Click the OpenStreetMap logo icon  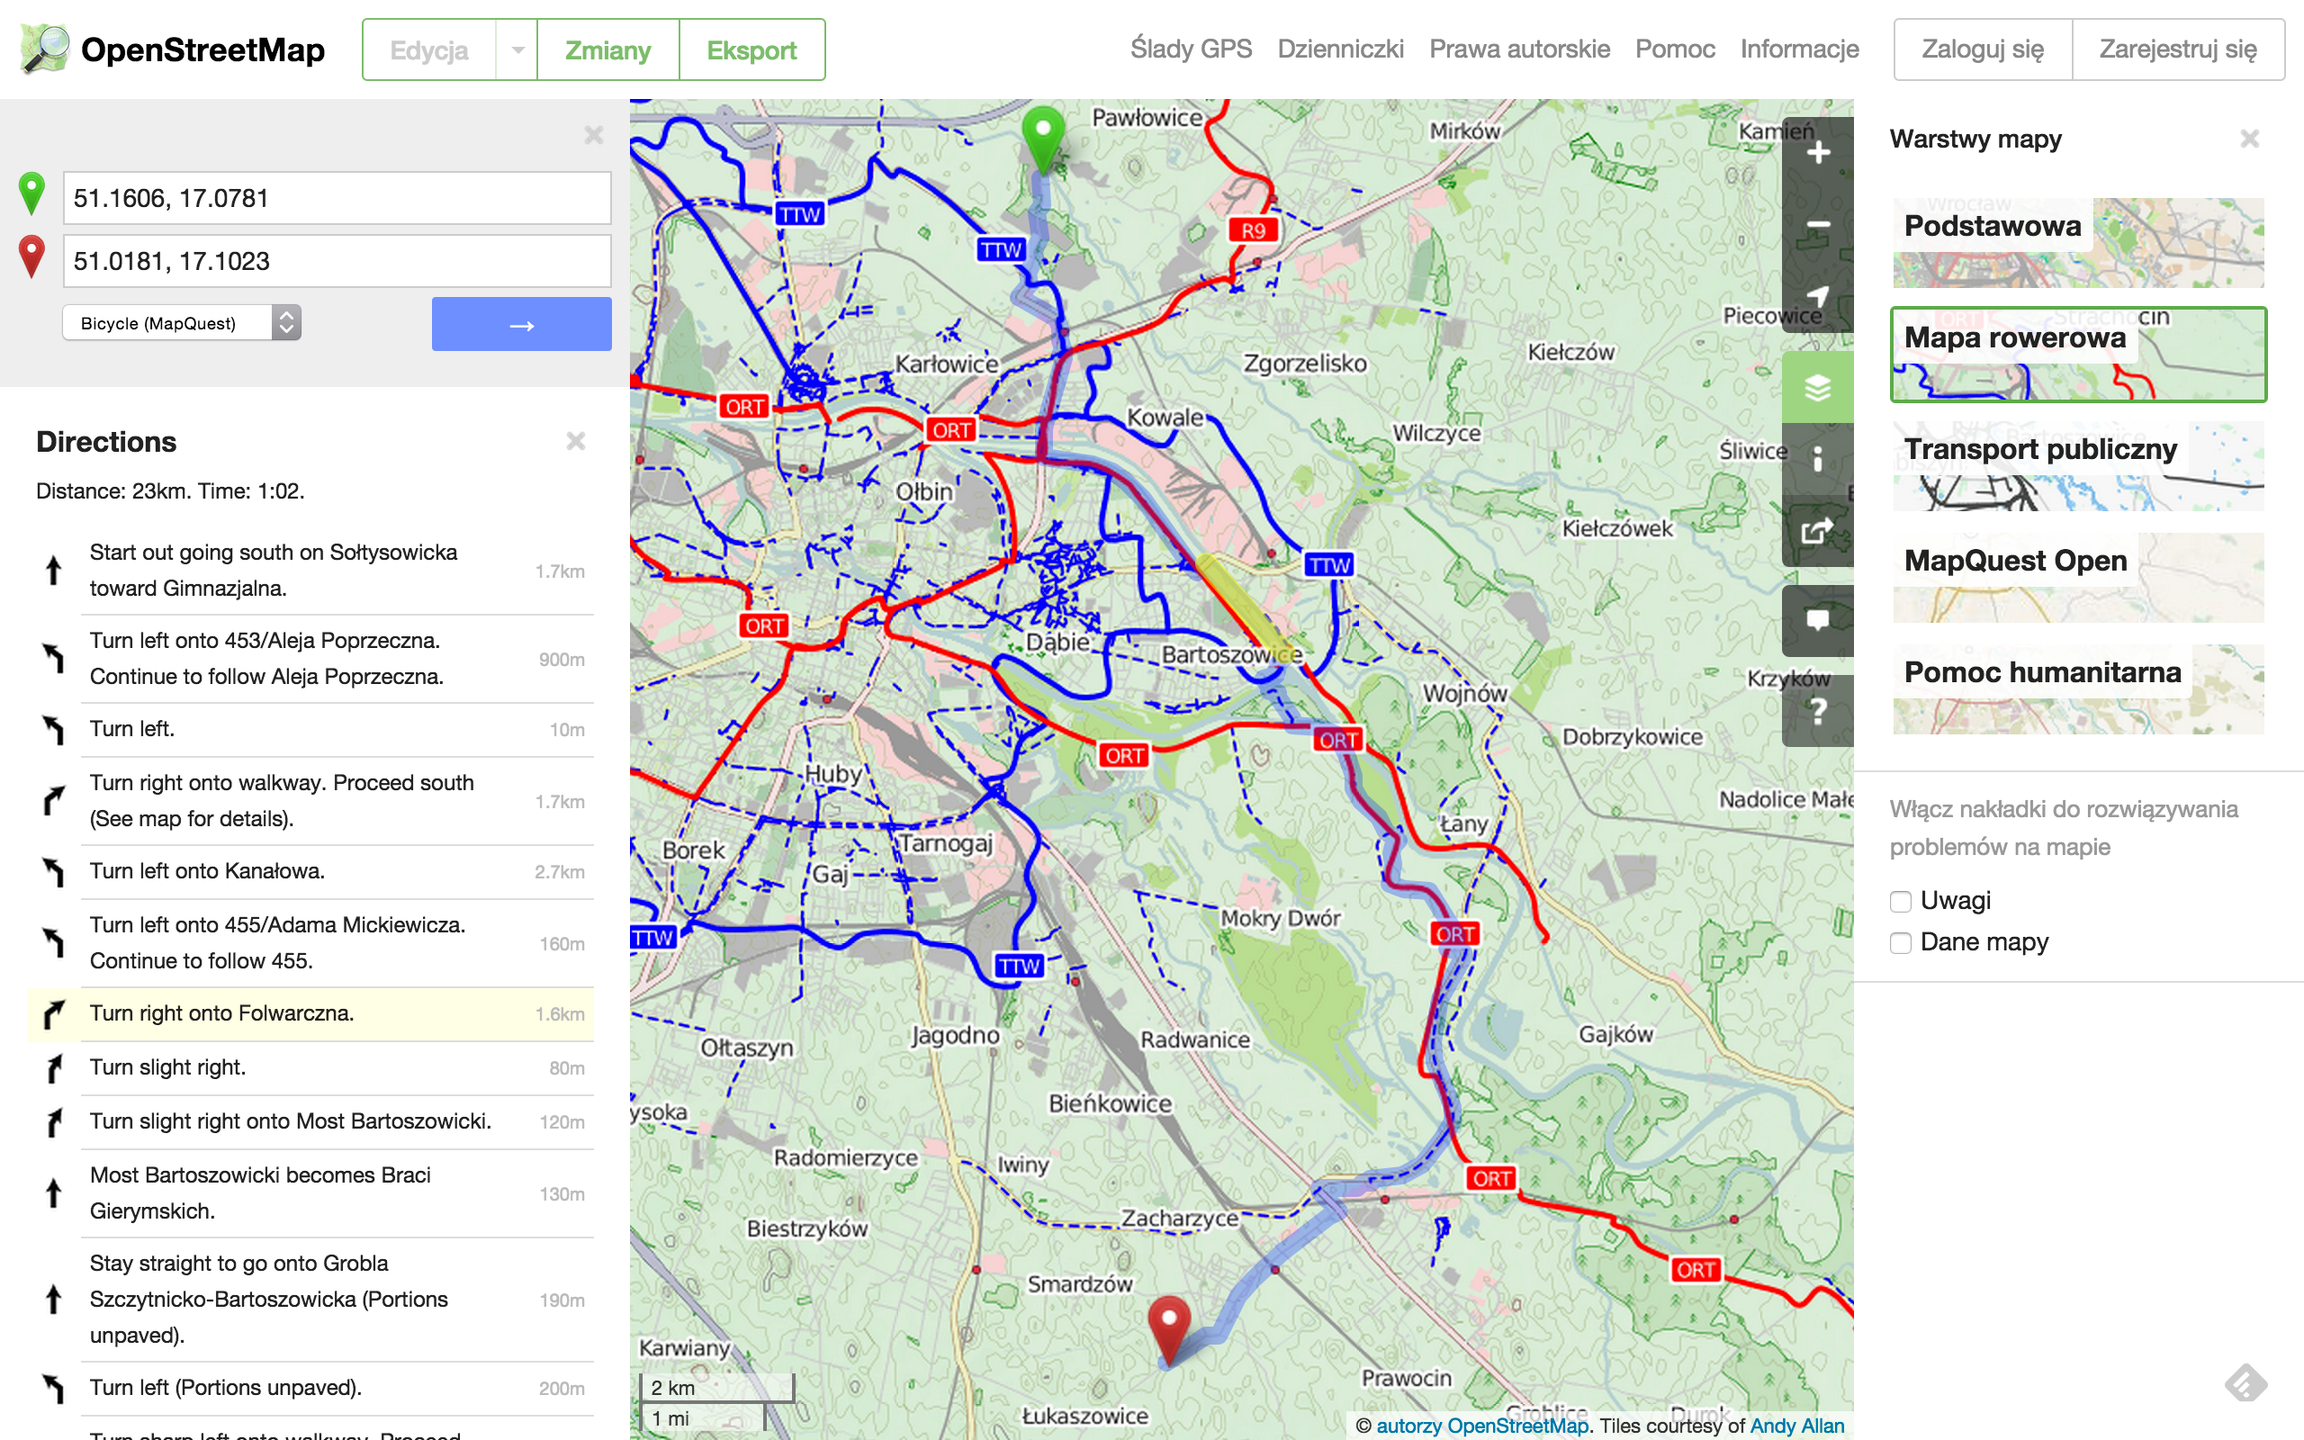45,49
